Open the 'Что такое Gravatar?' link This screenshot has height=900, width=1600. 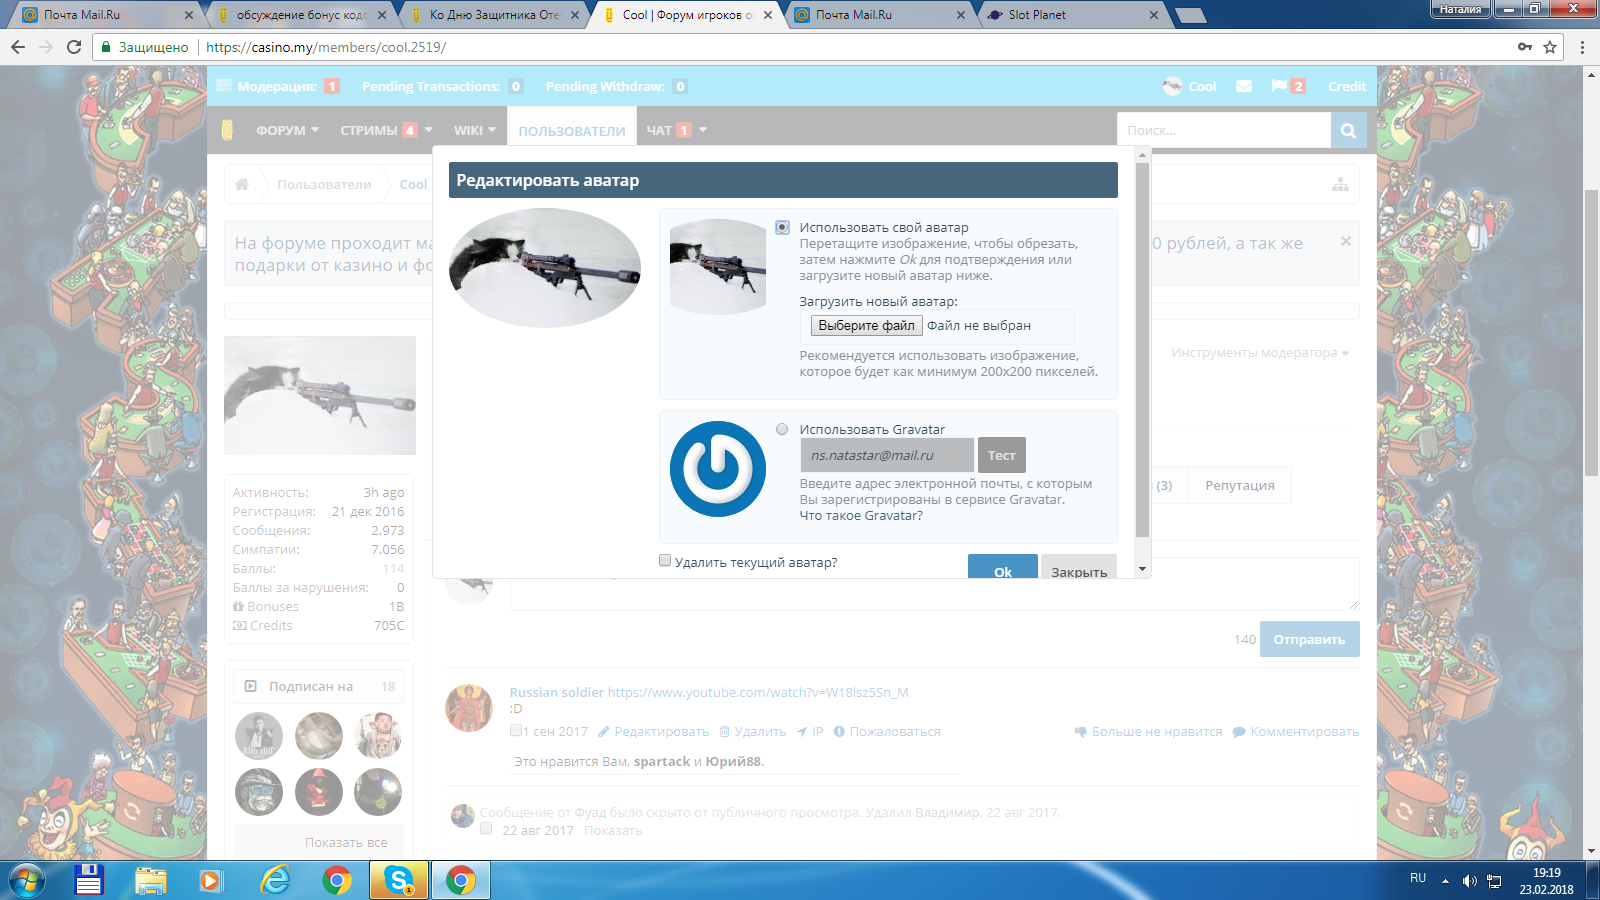861,516
